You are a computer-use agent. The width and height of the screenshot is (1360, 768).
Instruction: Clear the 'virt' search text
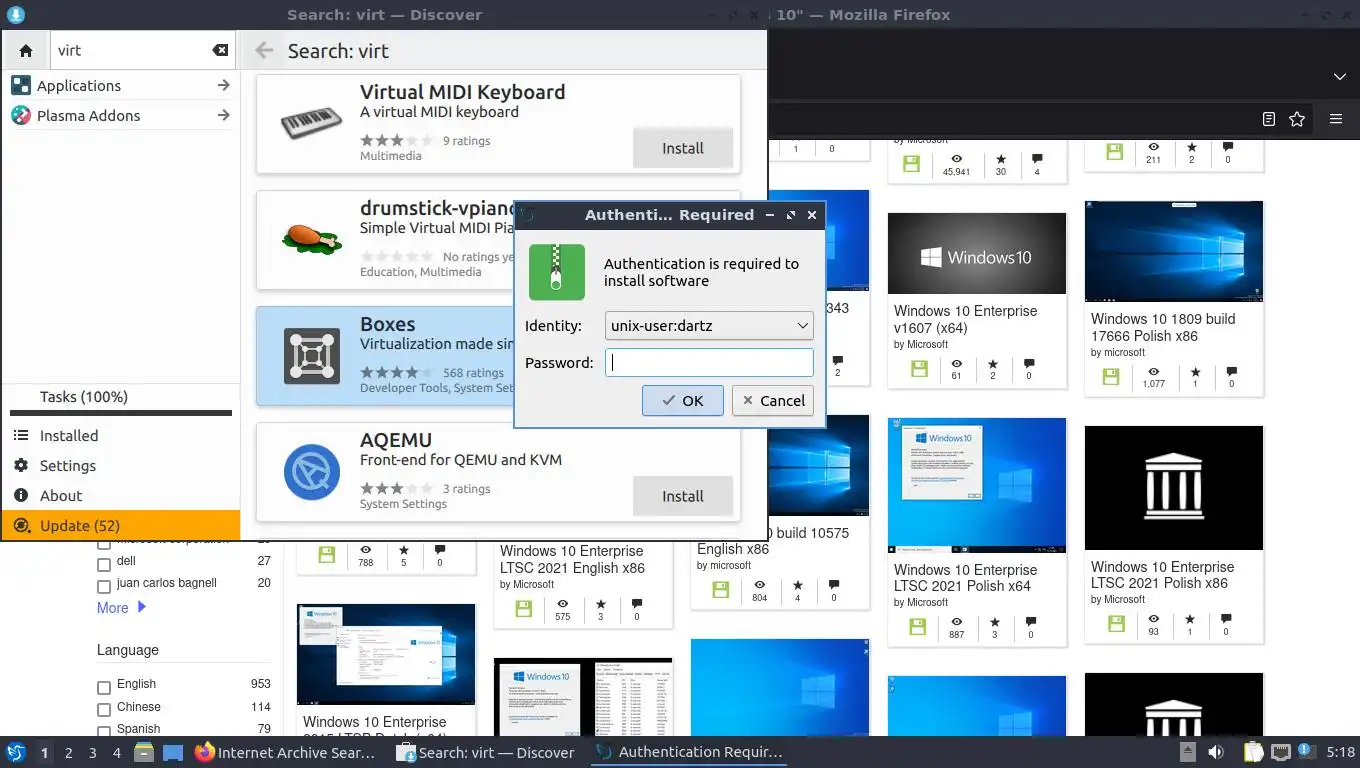[x=220, y=50]
